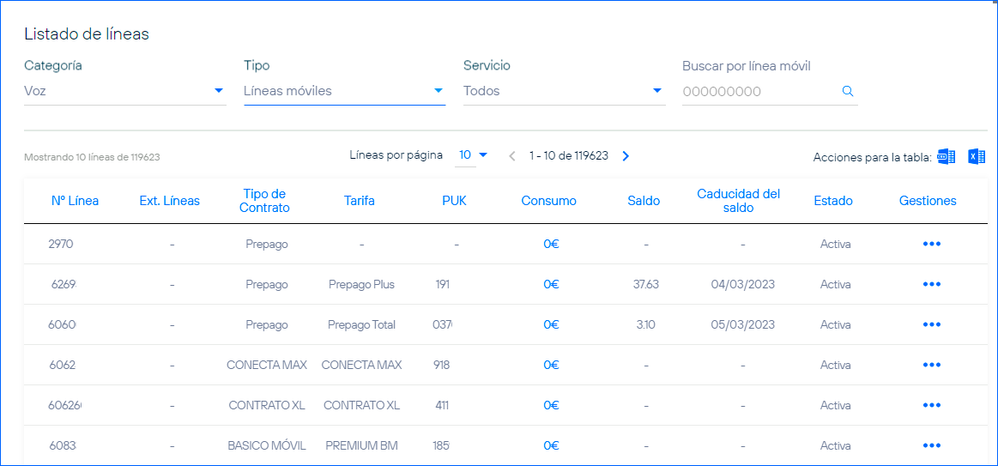The width and height of the screenshot is (998, 466).
Task: Focus the Buscar por línea móvil field
Action: [x=758, y=91]
